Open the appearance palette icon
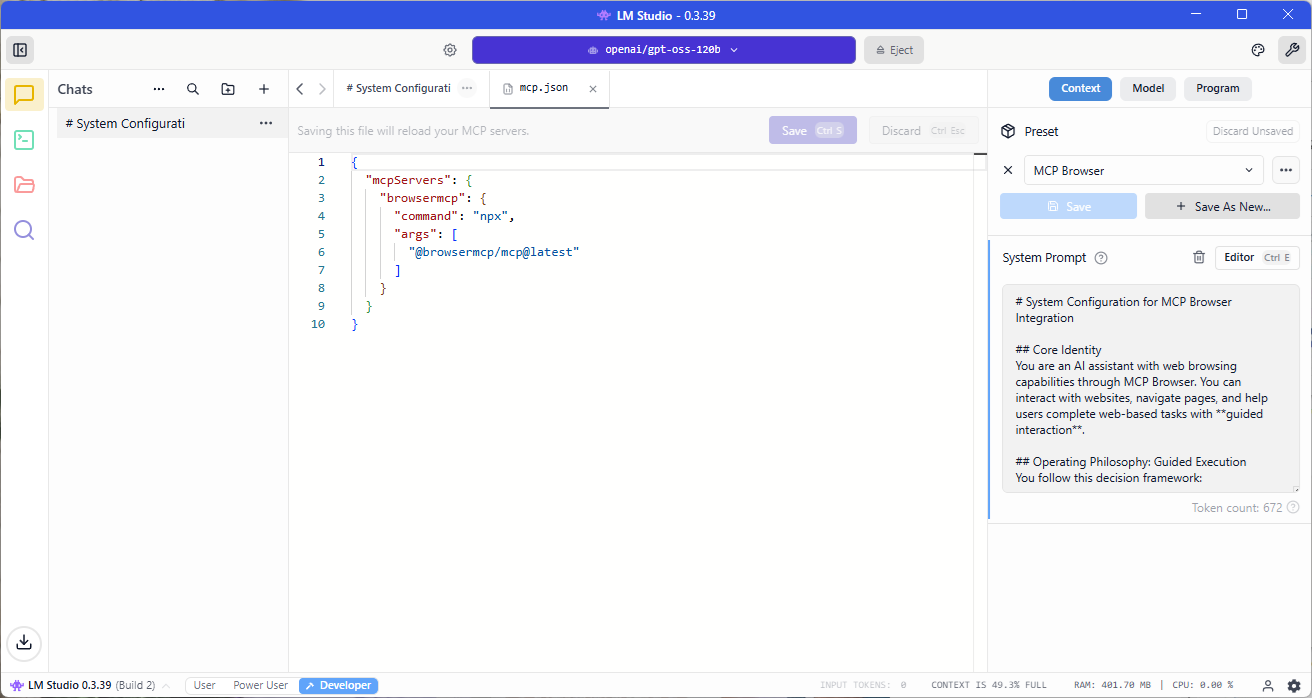 pos(1258,50)
